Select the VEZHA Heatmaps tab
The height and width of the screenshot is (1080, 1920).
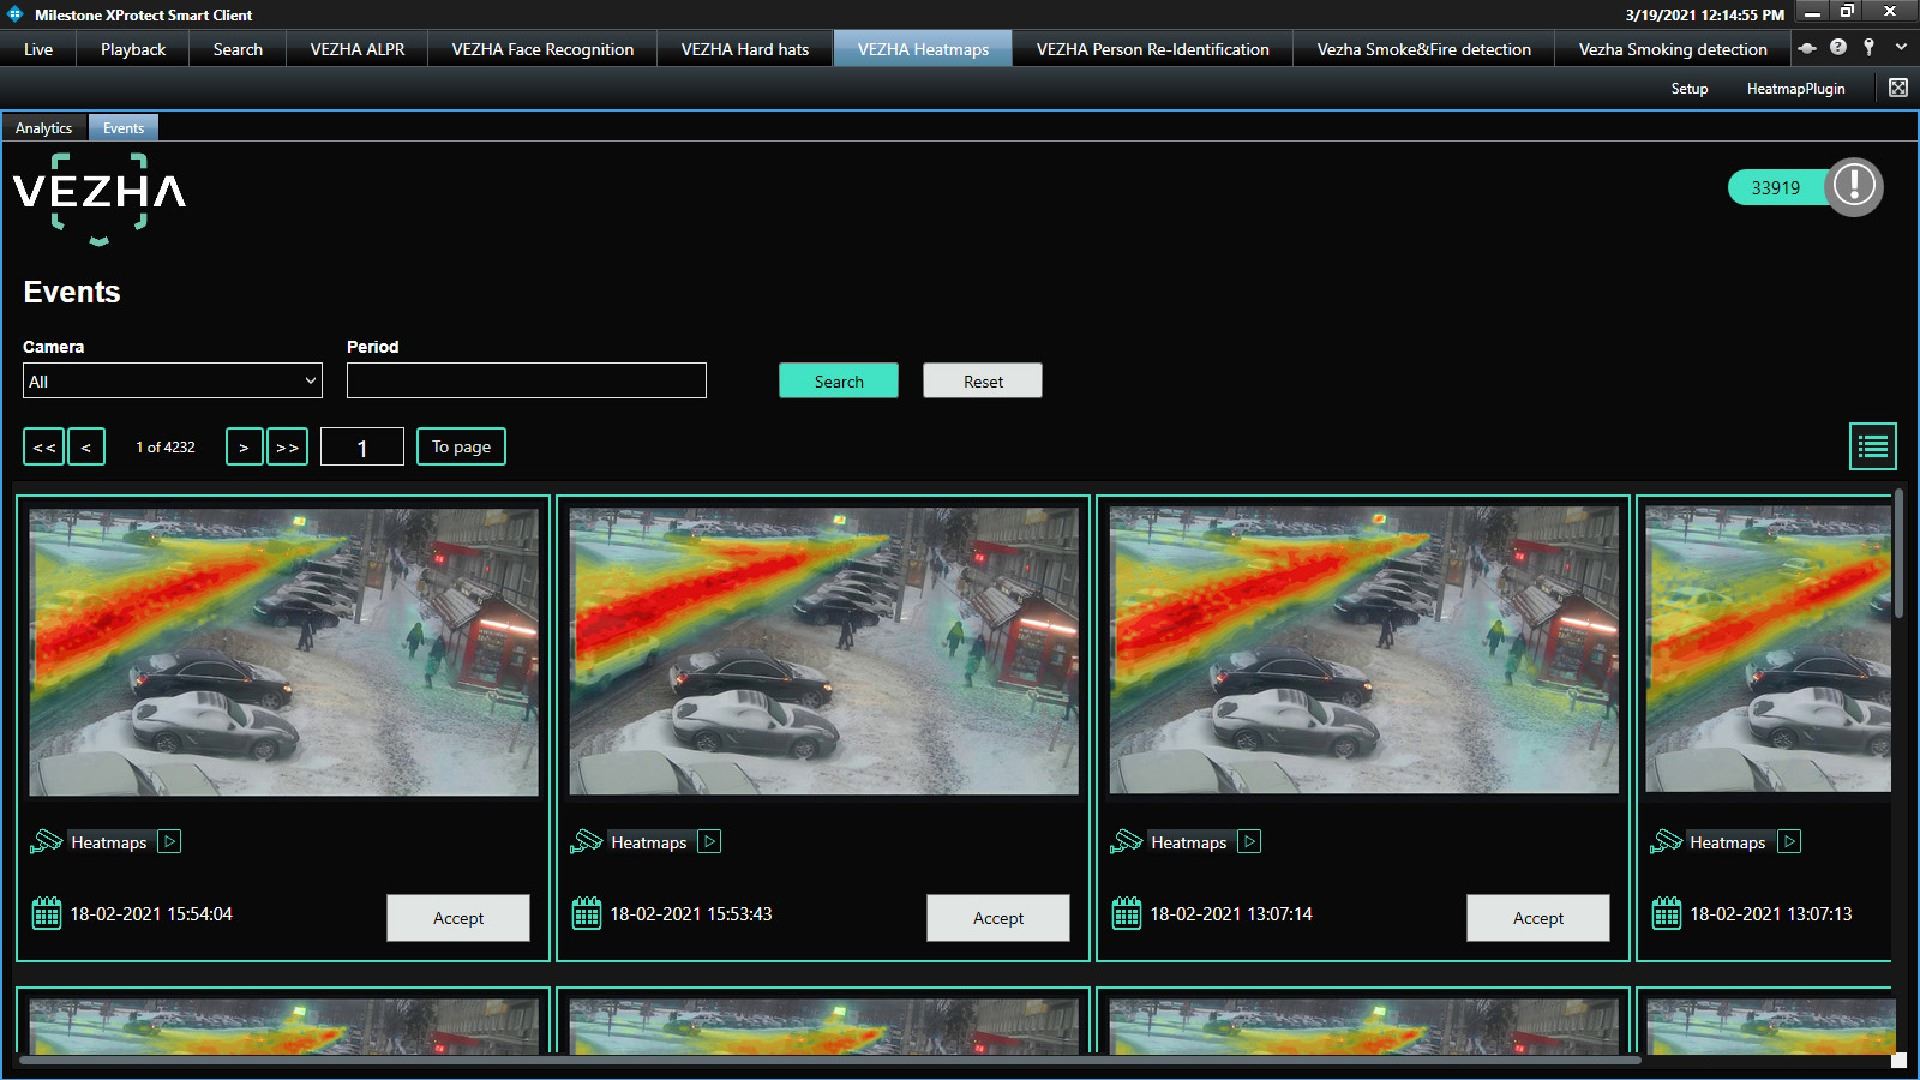(923, 48)
